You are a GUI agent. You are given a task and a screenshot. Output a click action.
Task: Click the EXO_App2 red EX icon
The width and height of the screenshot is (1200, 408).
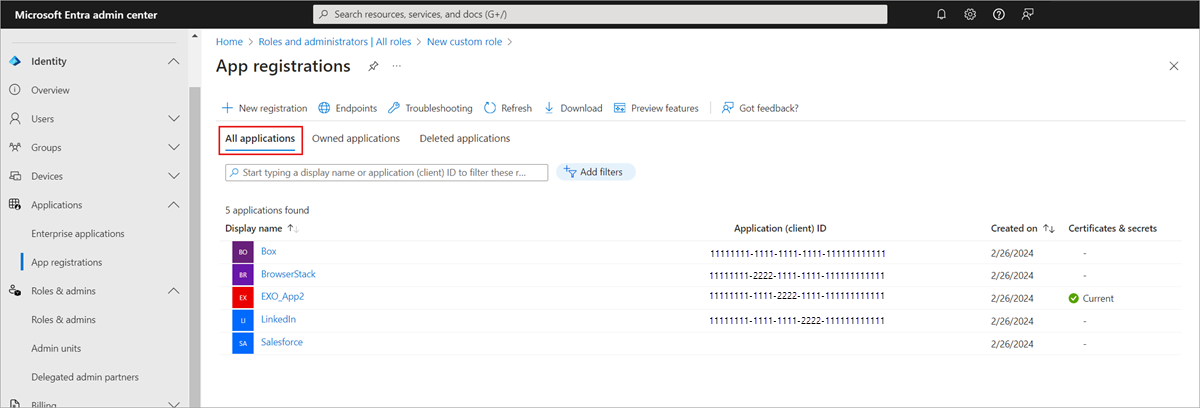click(x=242, y=298)
